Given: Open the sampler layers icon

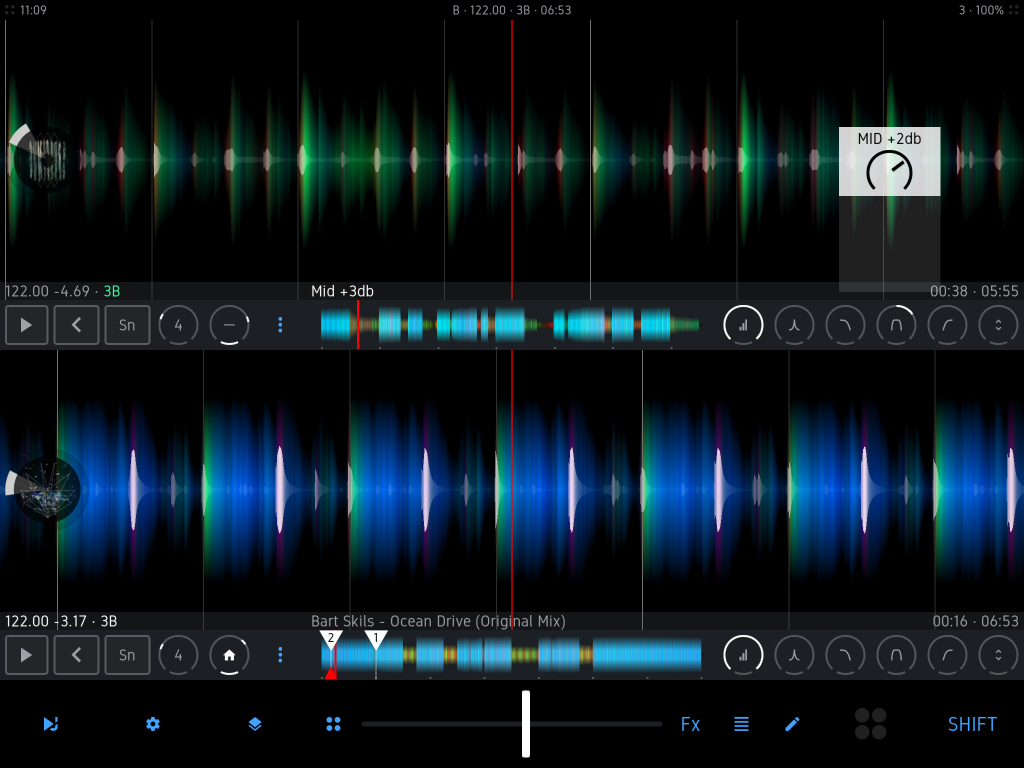Looking at the screenshot, I should [x=254, y=724].
